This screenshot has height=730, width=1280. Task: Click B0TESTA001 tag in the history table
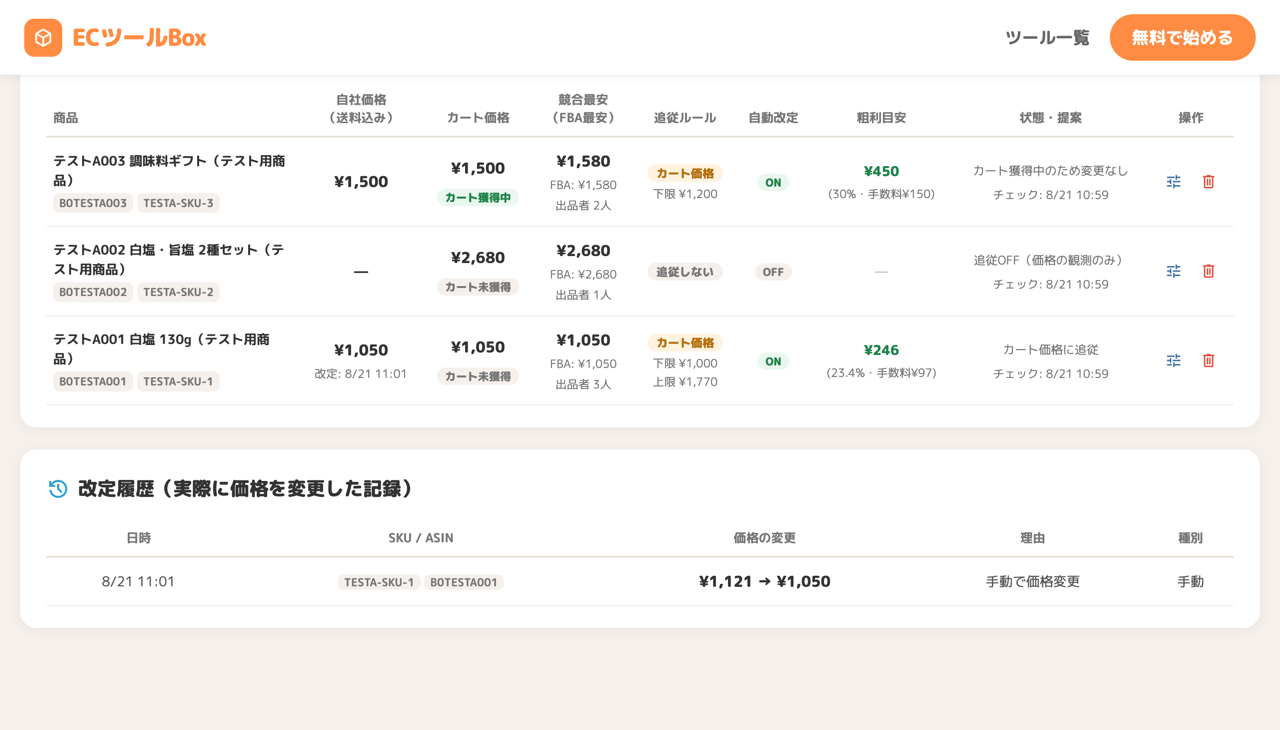tap(464, 582)
